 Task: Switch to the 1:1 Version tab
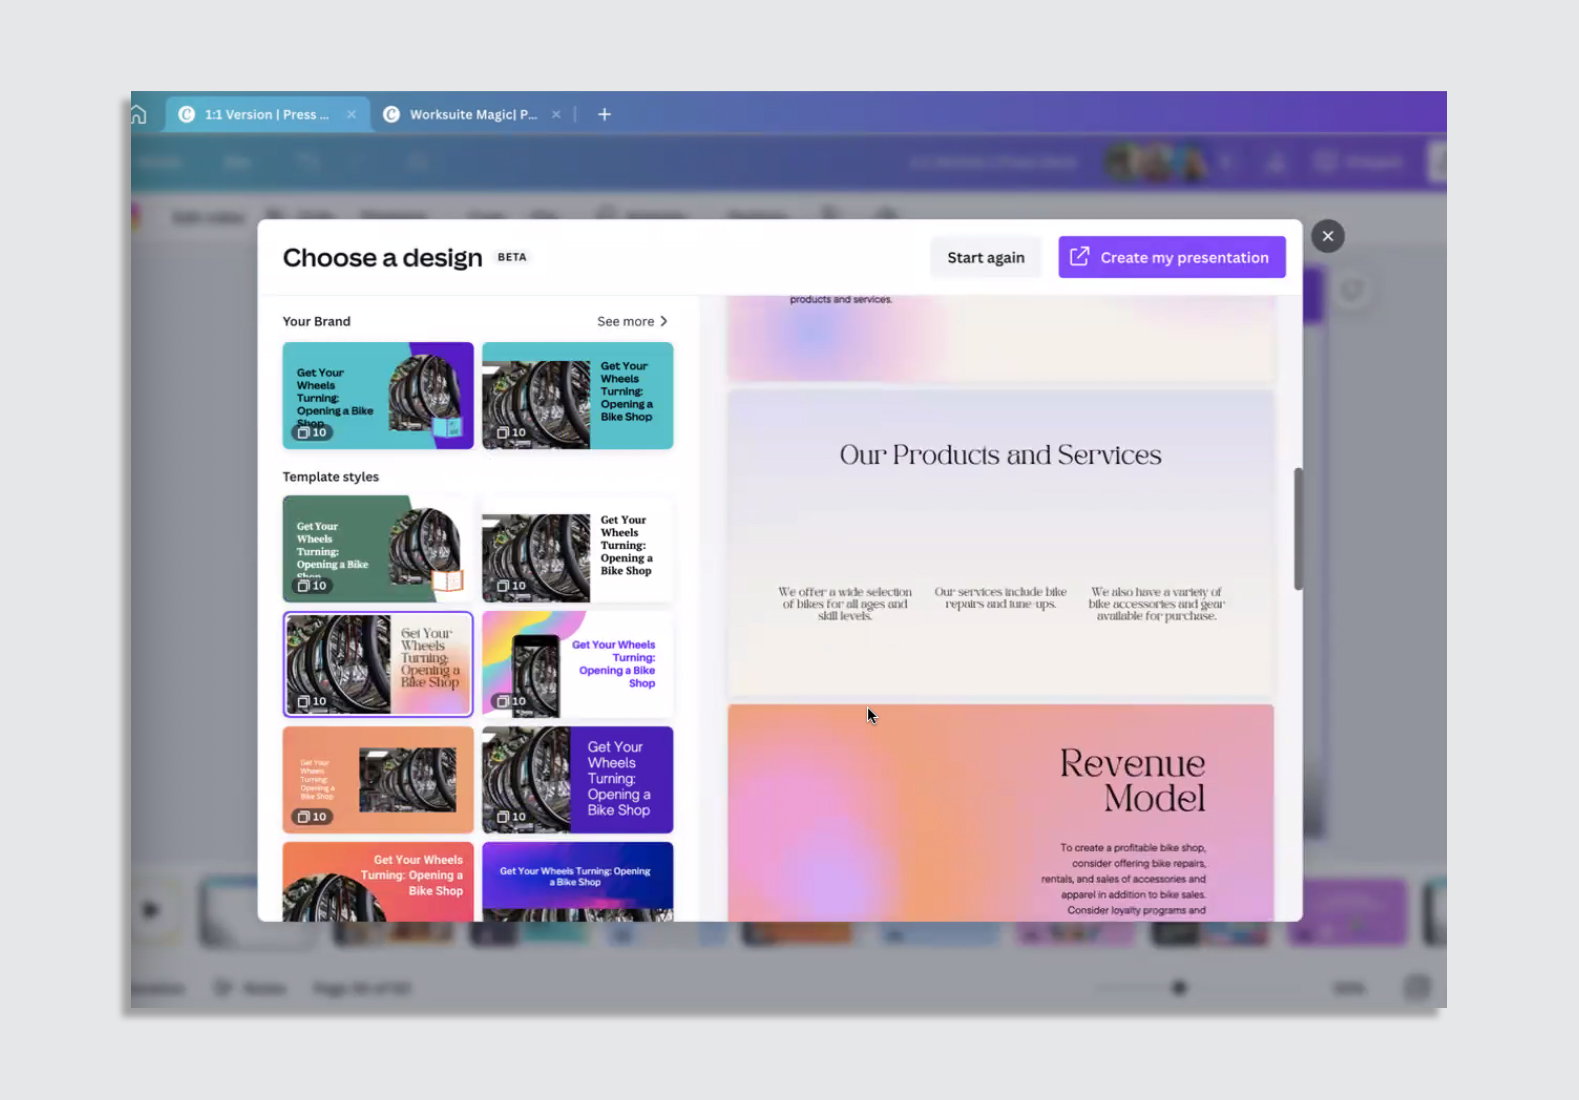(x=266, y=115)
